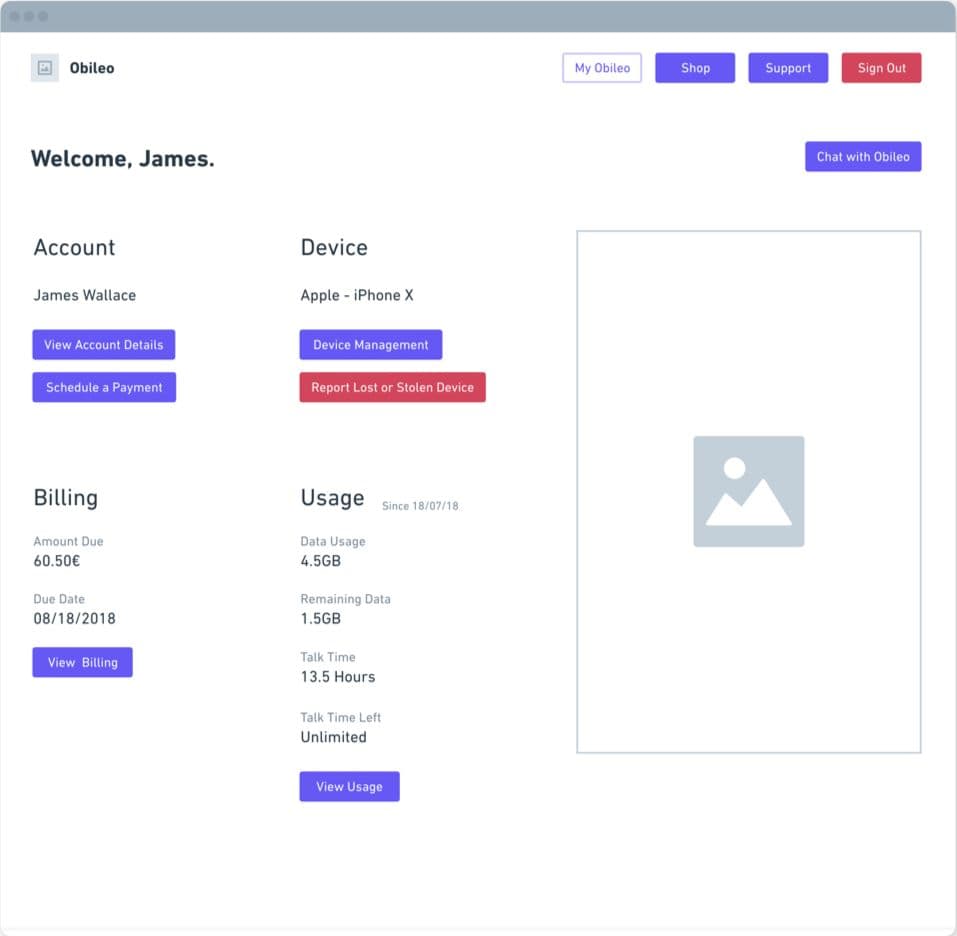View usage details
Image resolution: width=957 pixels, height=936 pixels.
(x=349, y=786)
